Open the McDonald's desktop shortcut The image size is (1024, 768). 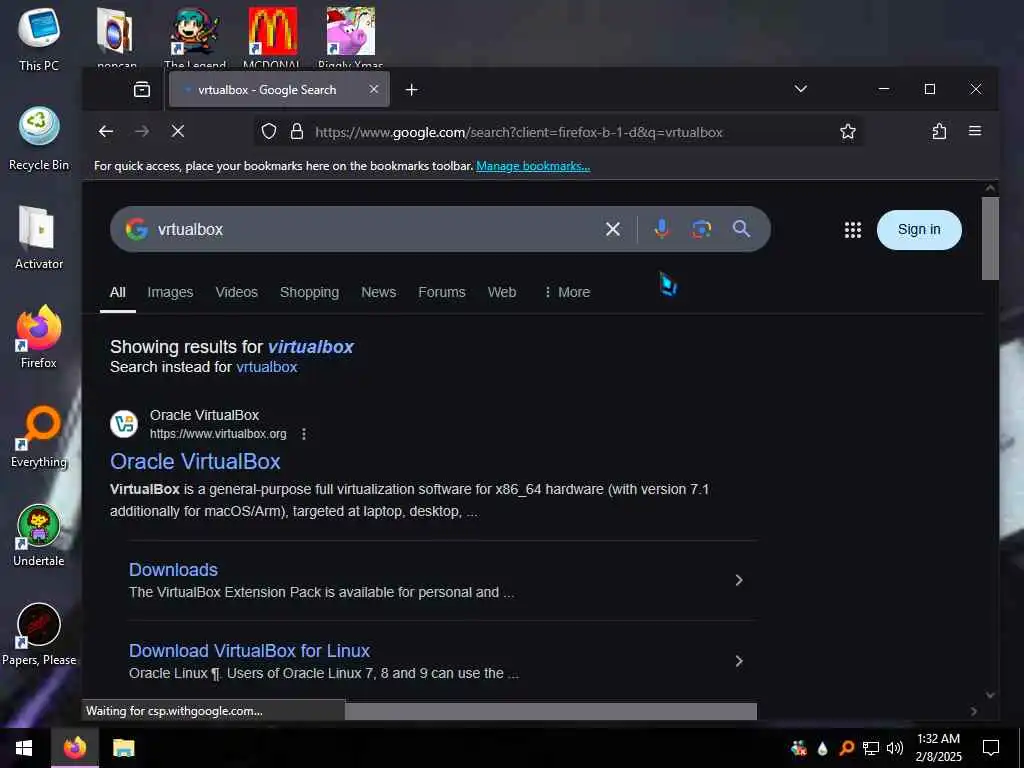pos(272,38)
